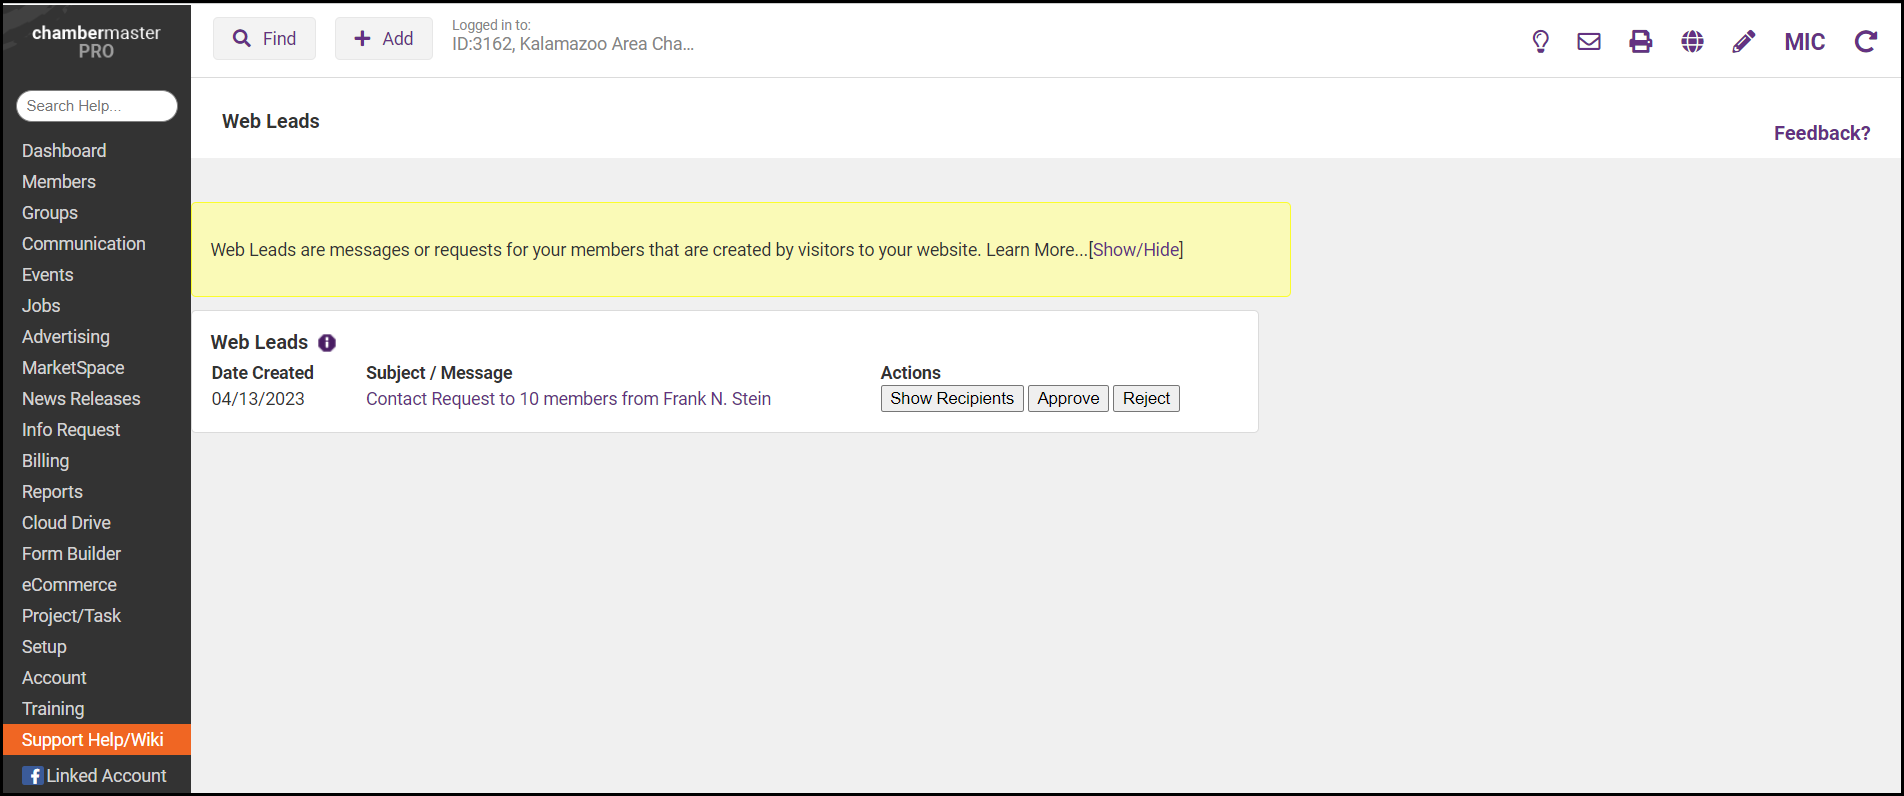1904x796 pixels.
Task: Open the MIC link in the header
Action: [1804, 42]
